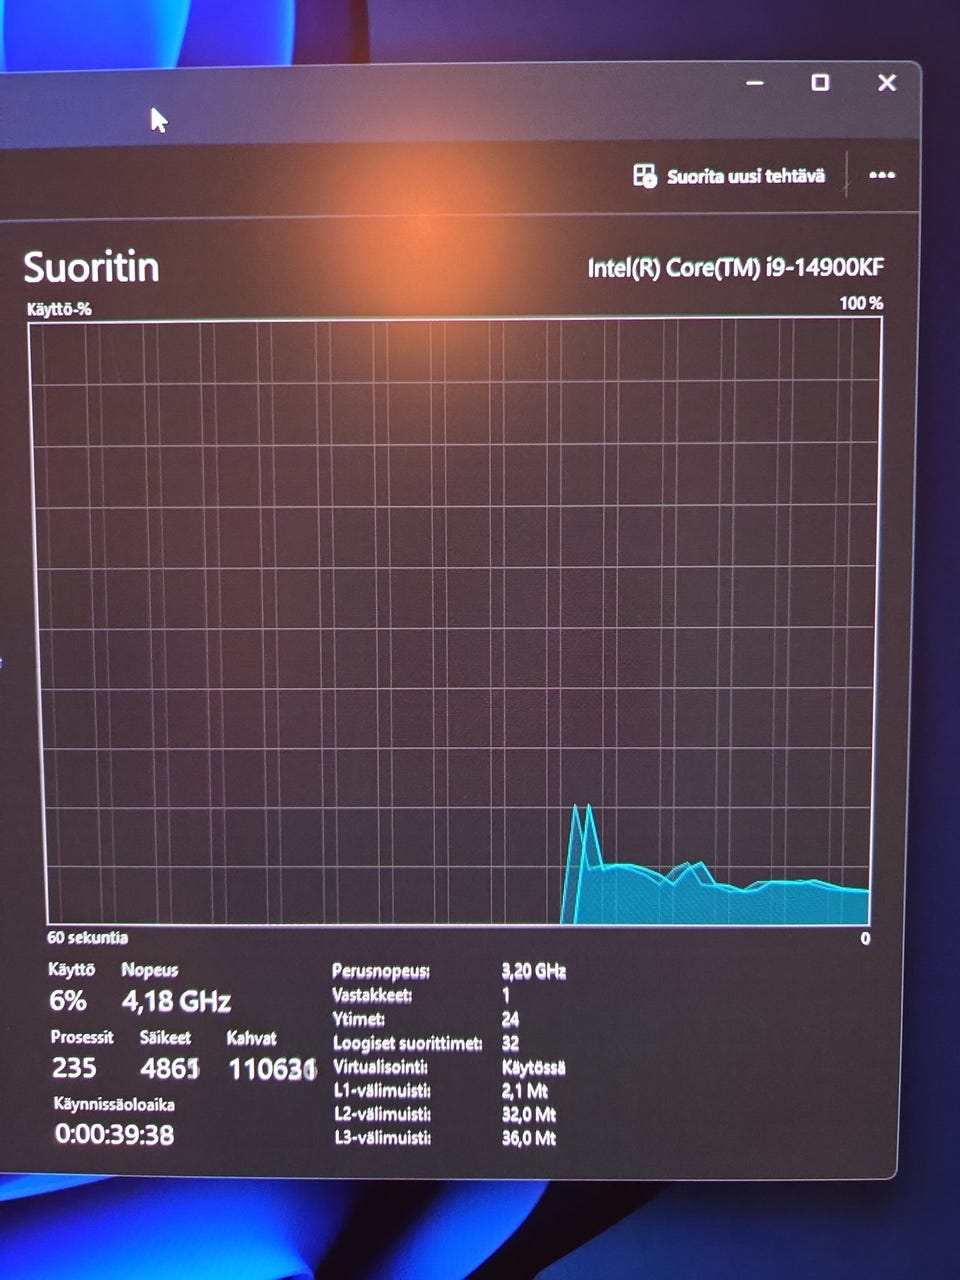Maximize the Task Manager window
The image size is (960, 1280).
[820, 82]
